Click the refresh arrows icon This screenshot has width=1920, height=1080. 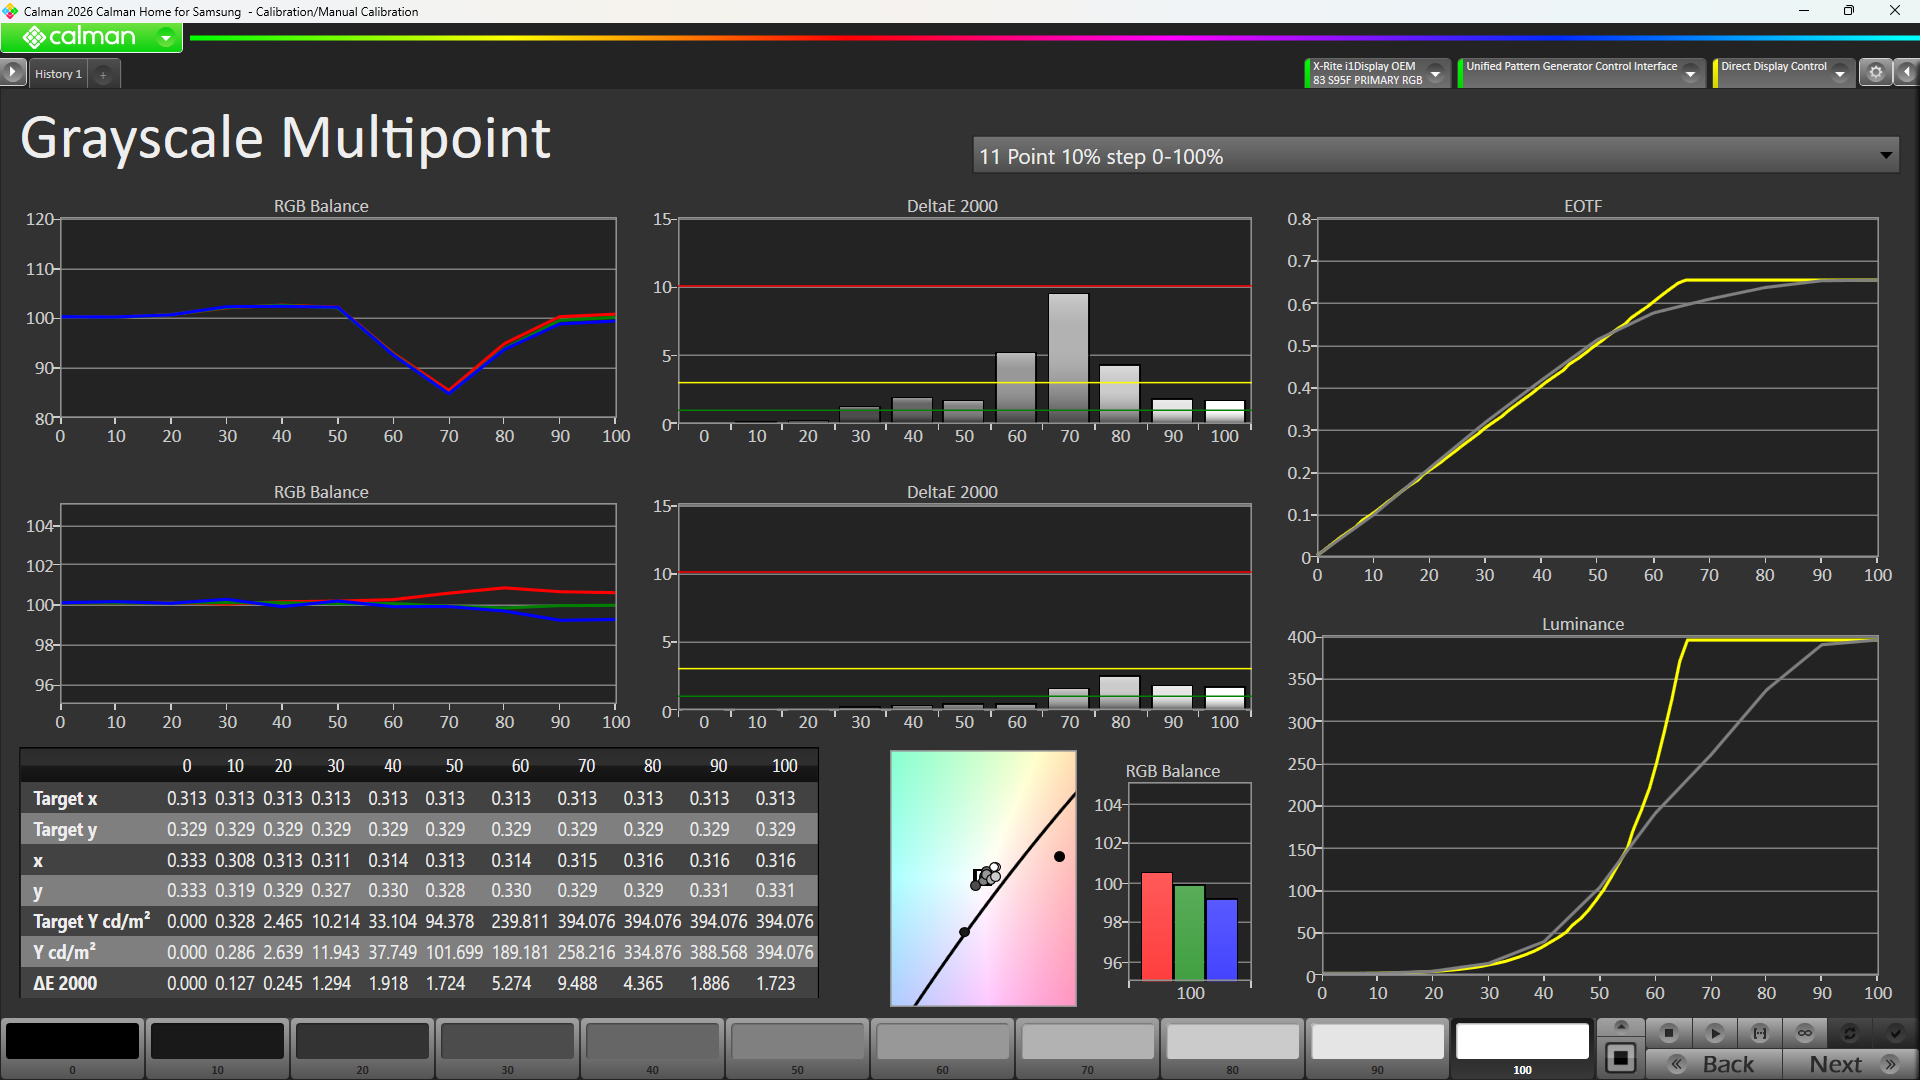click(x=1850, y=1033)
